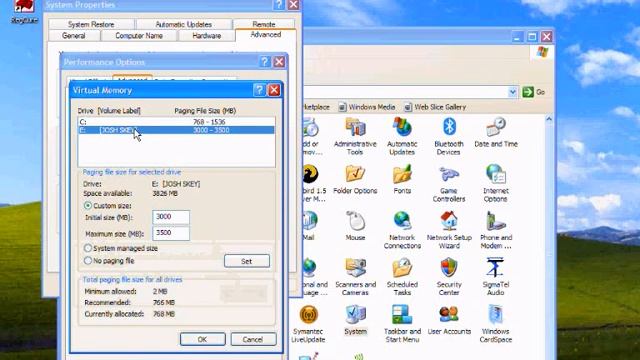640x360 pixels.
Task: Open Folder Options icon
Action: point(355,174)
